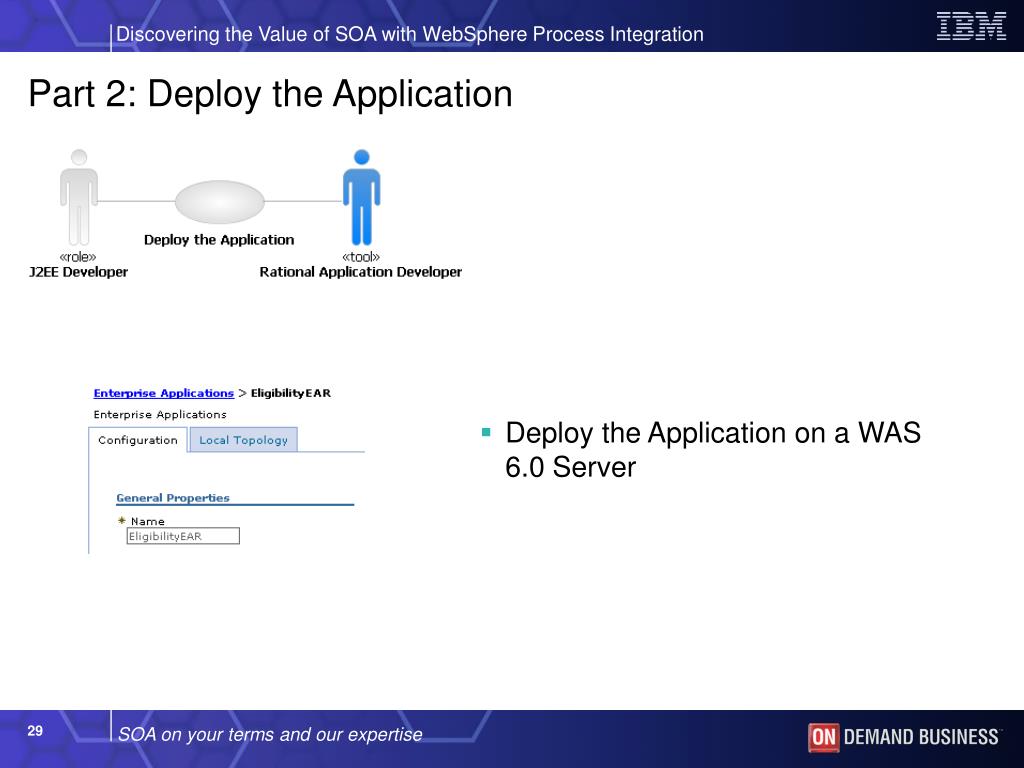1024x768 pixels.
Task: Click the EligibilityEAR breadcrumb text
Action: pyautogui.click(x=291, y=393)
